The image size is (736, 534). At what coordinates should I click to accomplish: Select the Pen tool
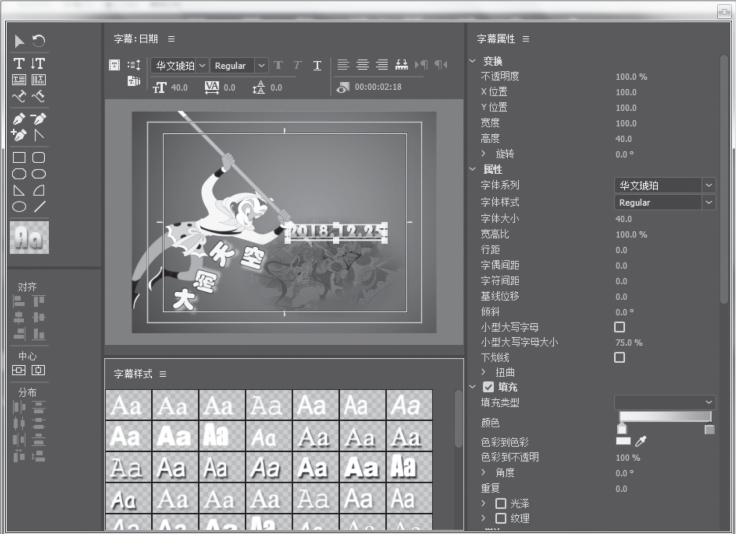coord(19,119)
